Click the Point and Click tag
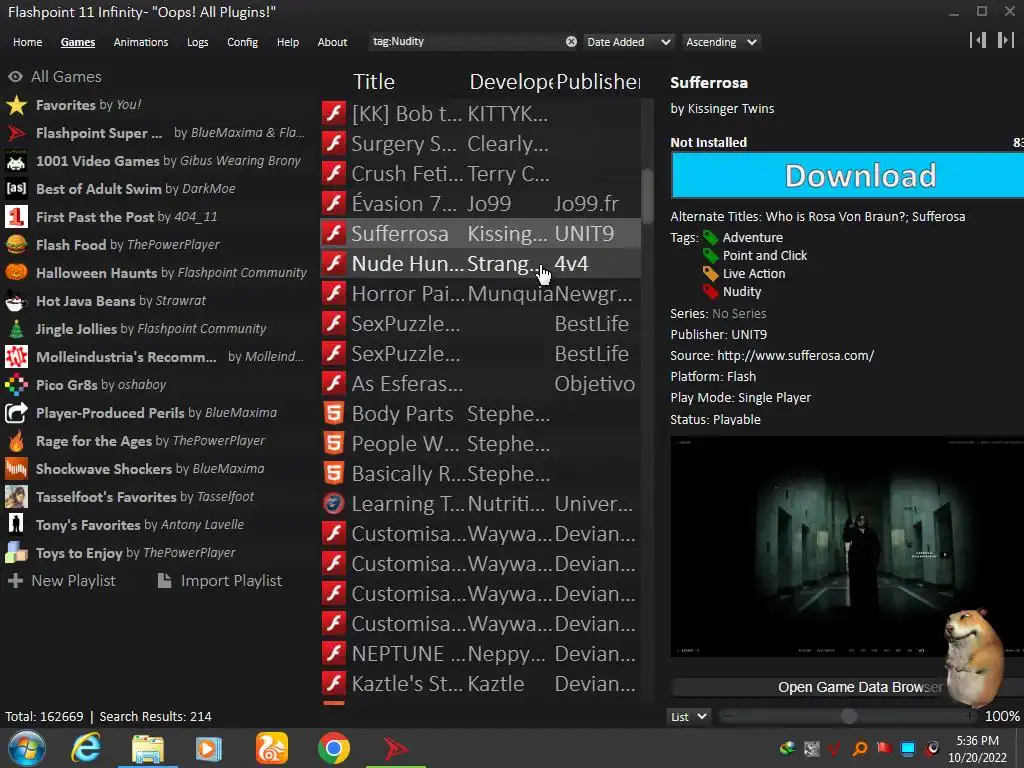1024x768 pixels. 765,255
